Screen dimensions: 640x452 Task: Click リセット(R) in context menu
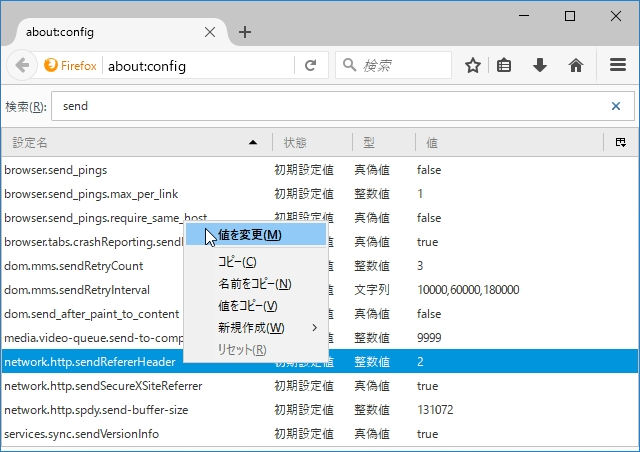click(256, 350)
